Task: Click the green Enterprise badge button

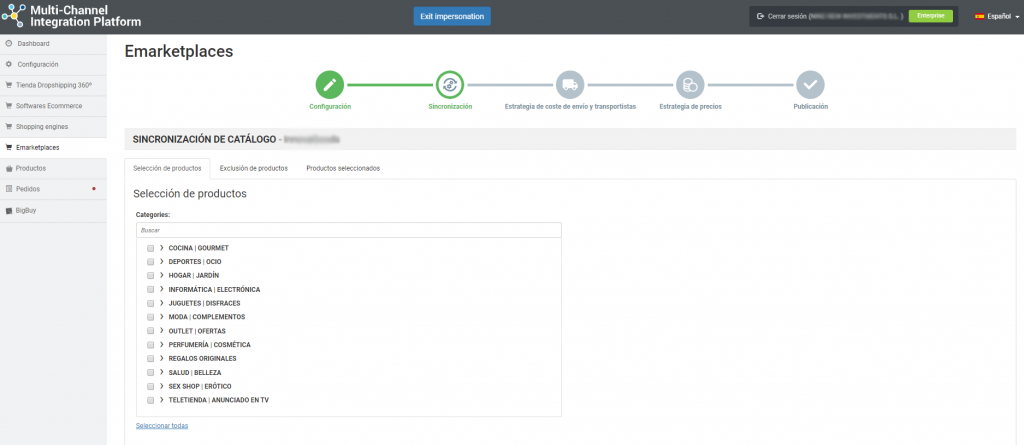Action: click(x=930, y=17)
